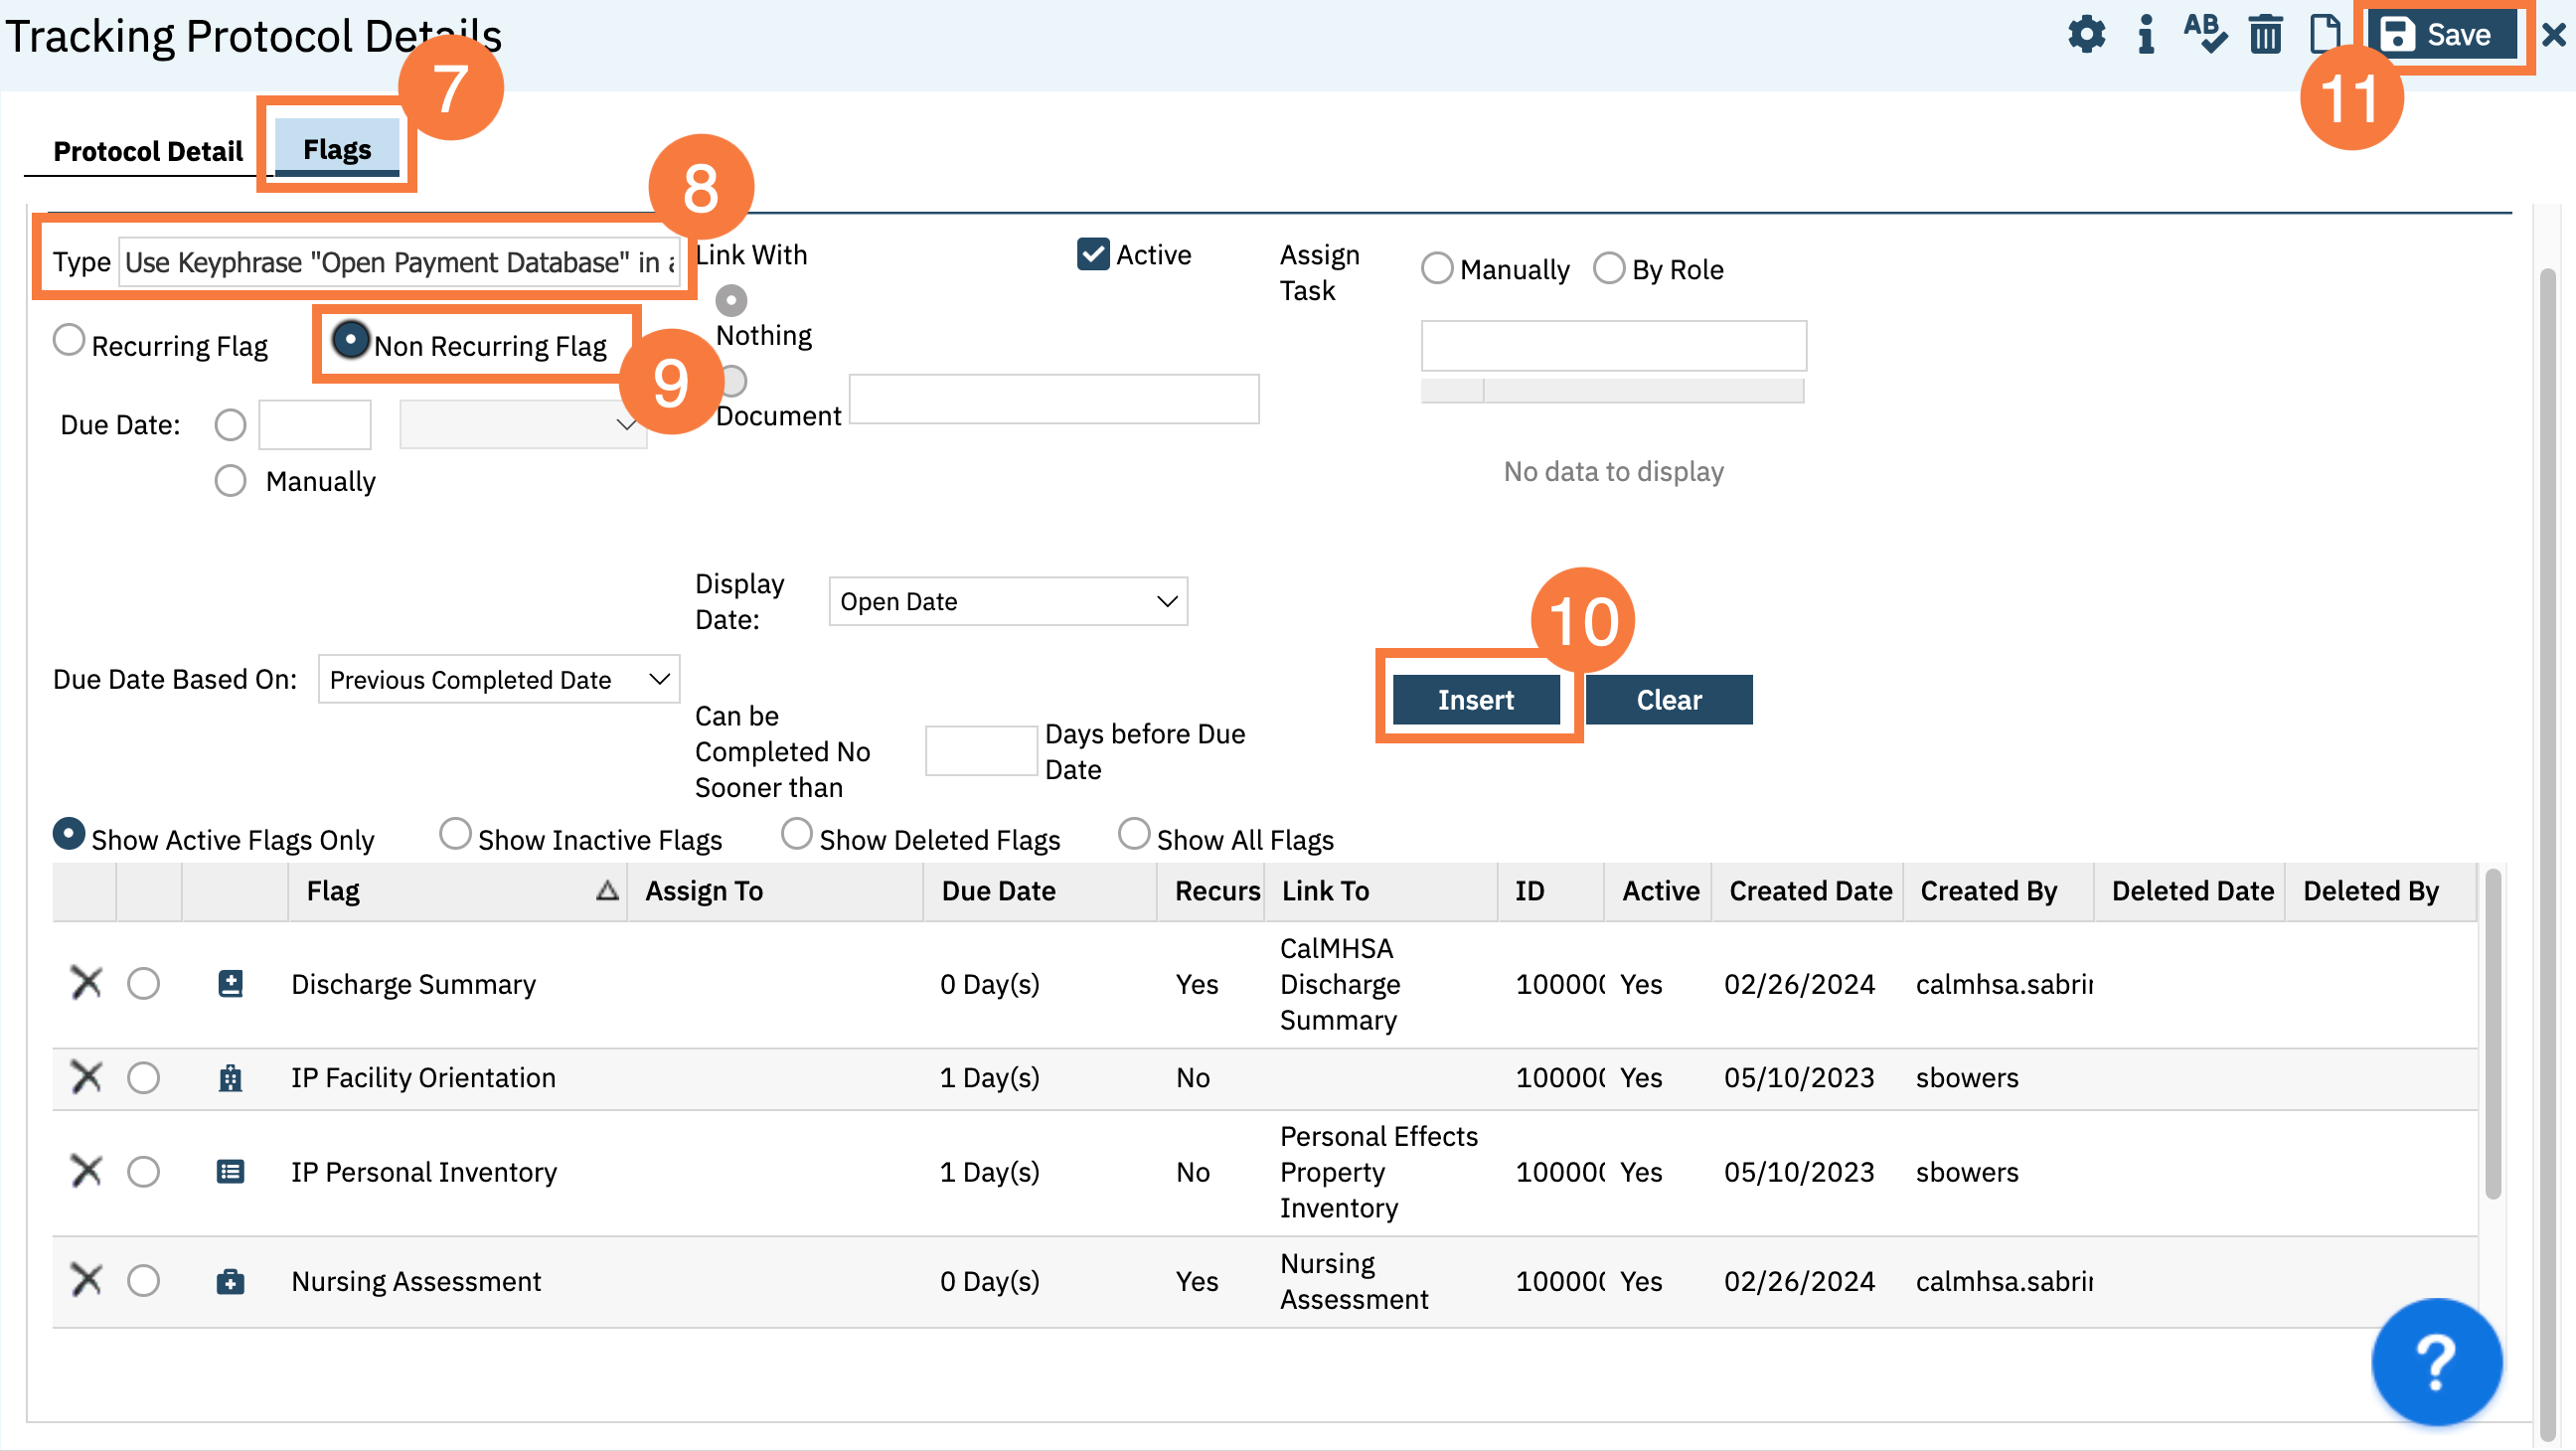Select Show Active Flags Only radio
Viewport: 2576px width, 1451px height.
point(68,834)
